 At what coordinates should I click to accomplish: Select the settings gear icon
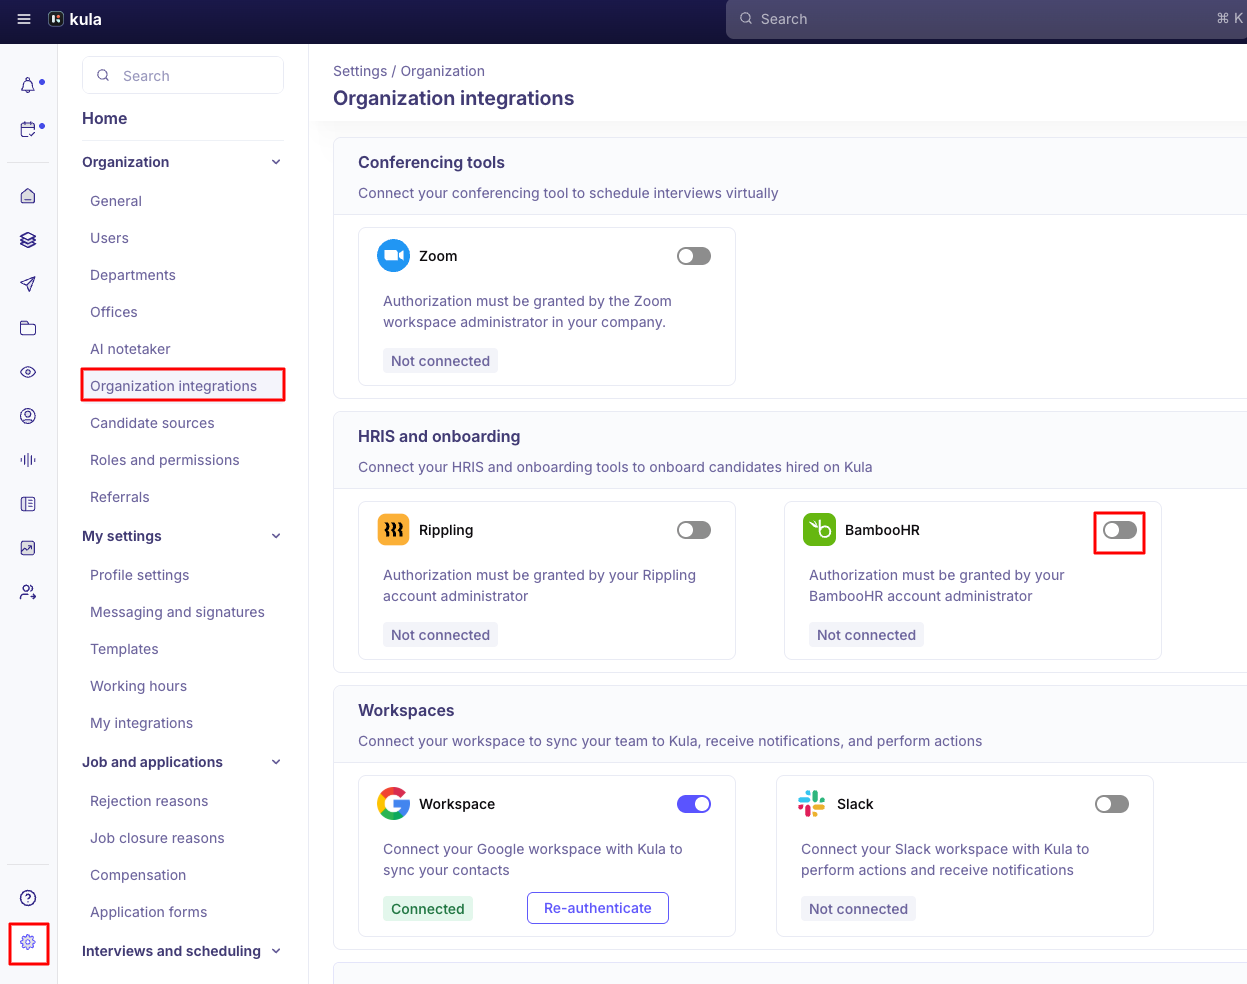[x=28, y=943]
